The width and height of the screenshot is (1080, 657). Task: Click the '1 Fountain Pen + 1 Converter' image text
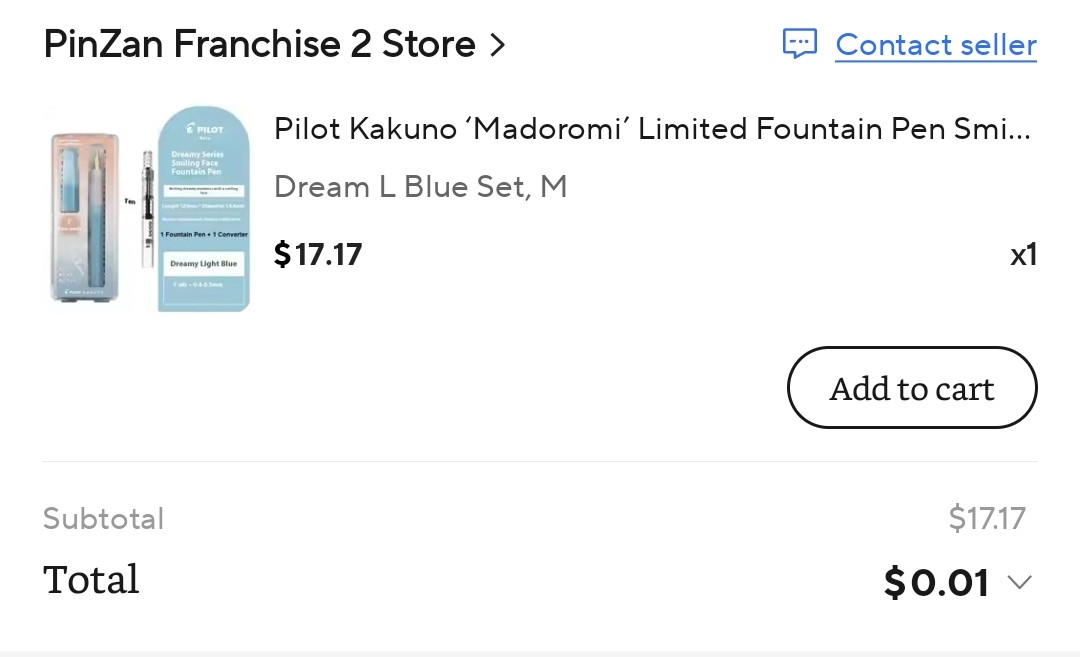[x=203, y=234]
